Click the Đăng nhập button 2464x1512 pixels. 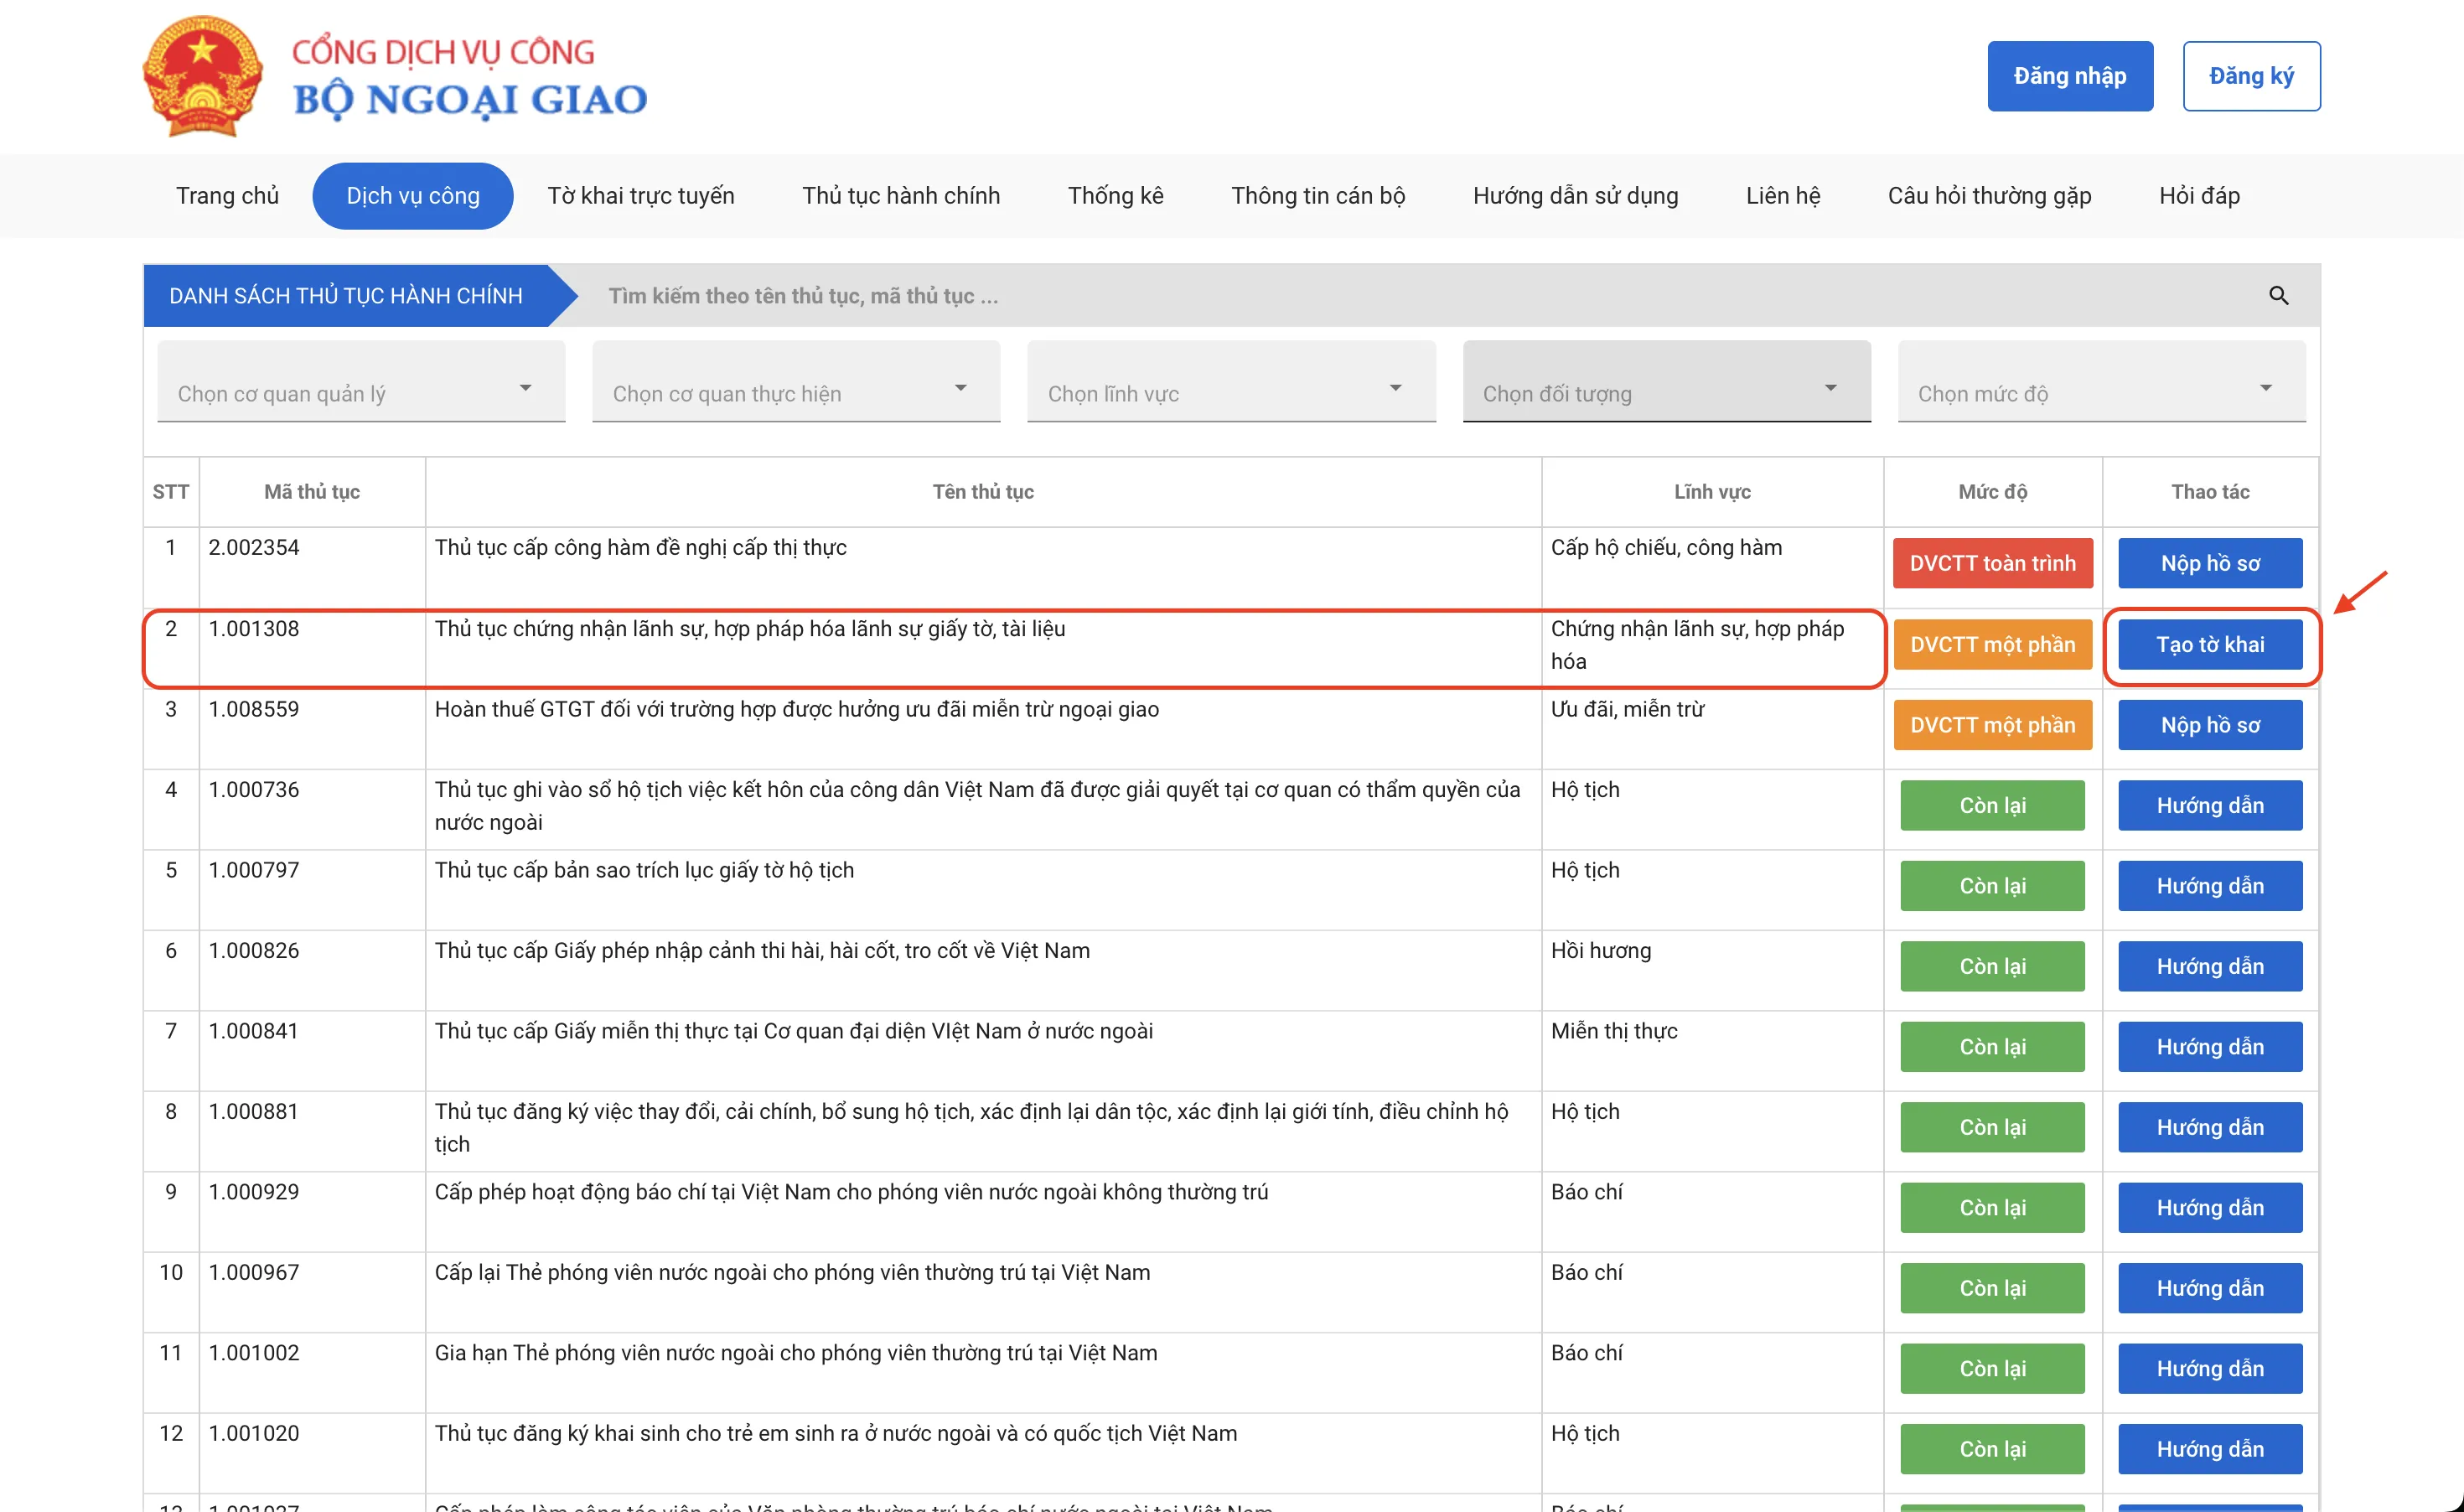point(2069,76)
